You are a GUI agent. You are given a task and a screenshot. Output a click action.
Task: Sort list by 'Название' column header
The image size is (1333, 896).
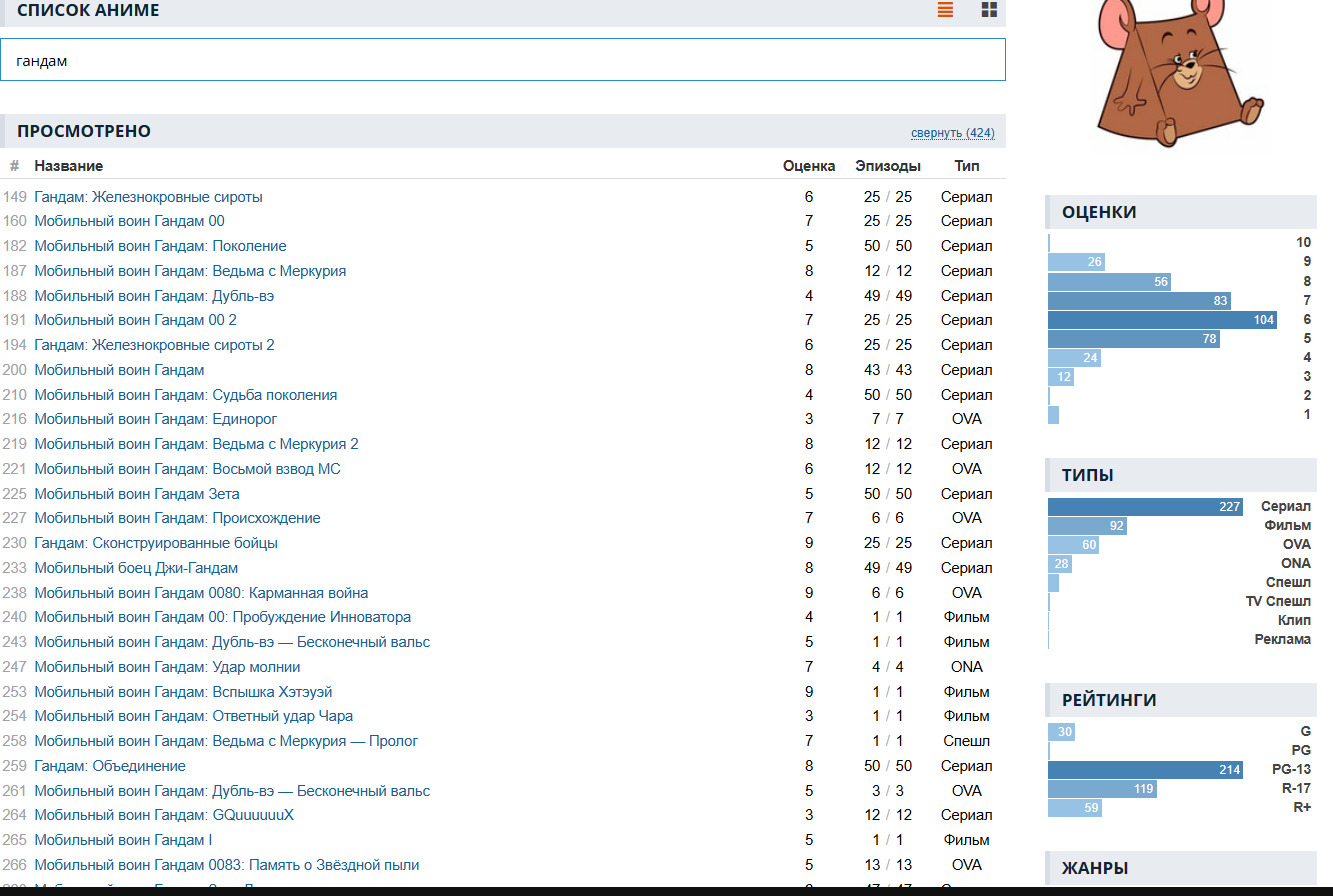pos(68,166)
